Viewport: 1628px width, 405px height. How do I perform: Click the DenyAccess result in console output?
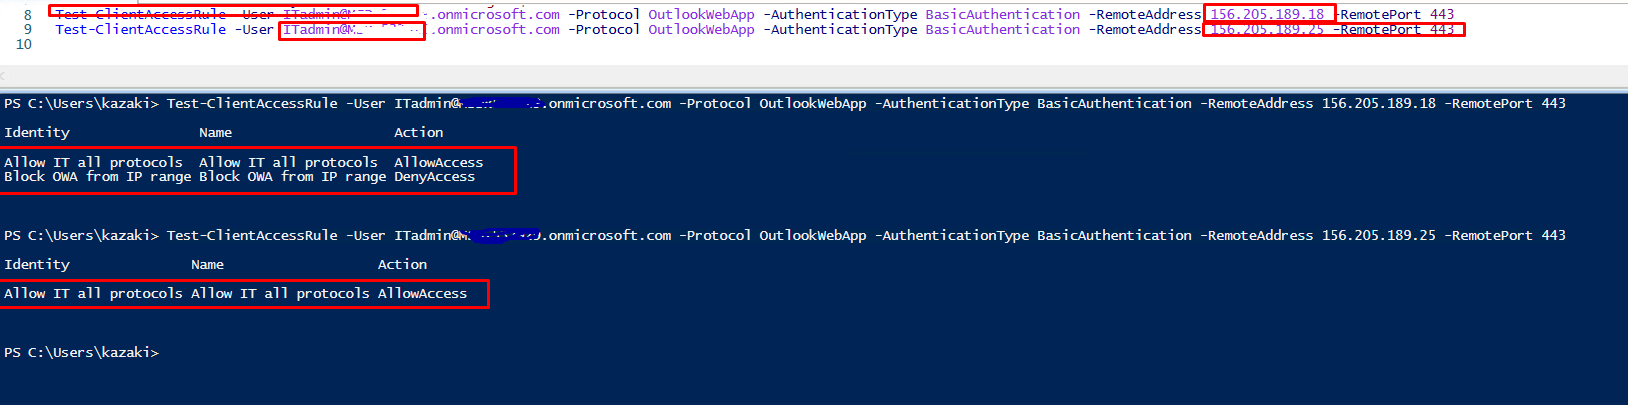(x=434, y=176)
